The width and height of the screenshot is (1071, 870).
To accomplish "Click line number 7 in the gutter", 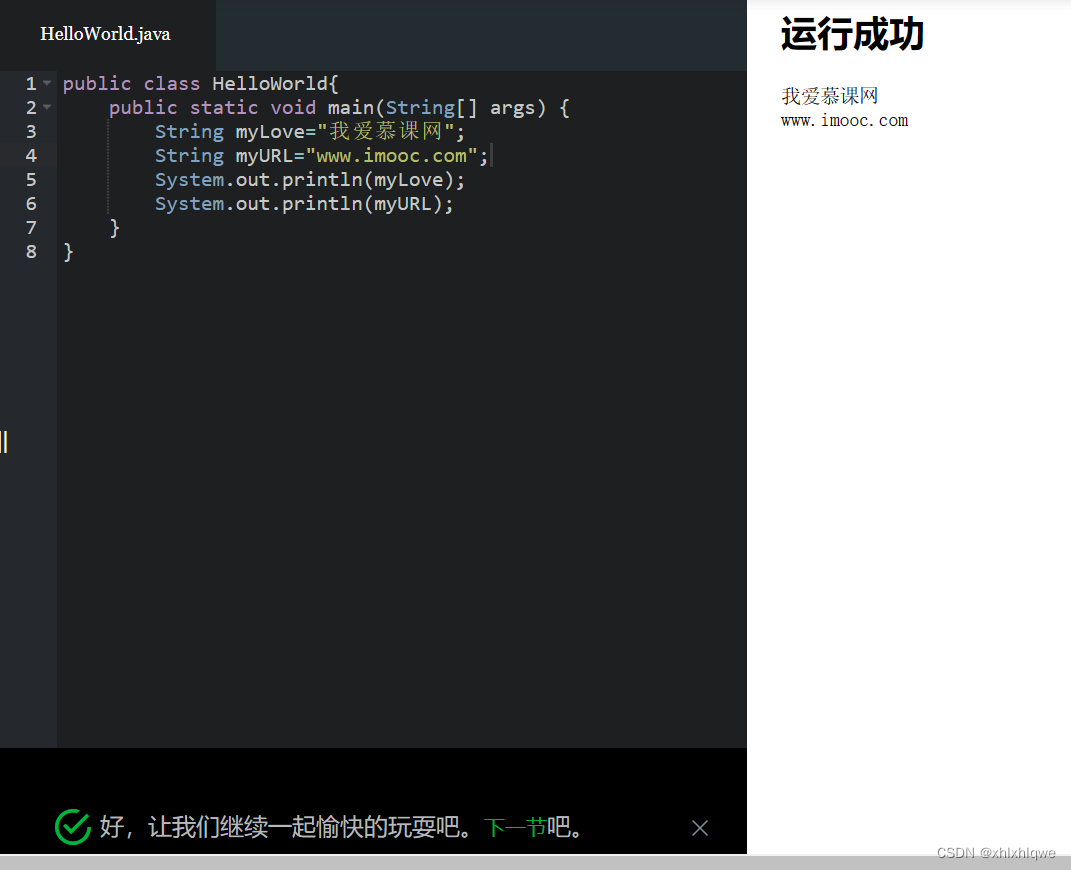I will pyautogui.click(x=31, y=227).
